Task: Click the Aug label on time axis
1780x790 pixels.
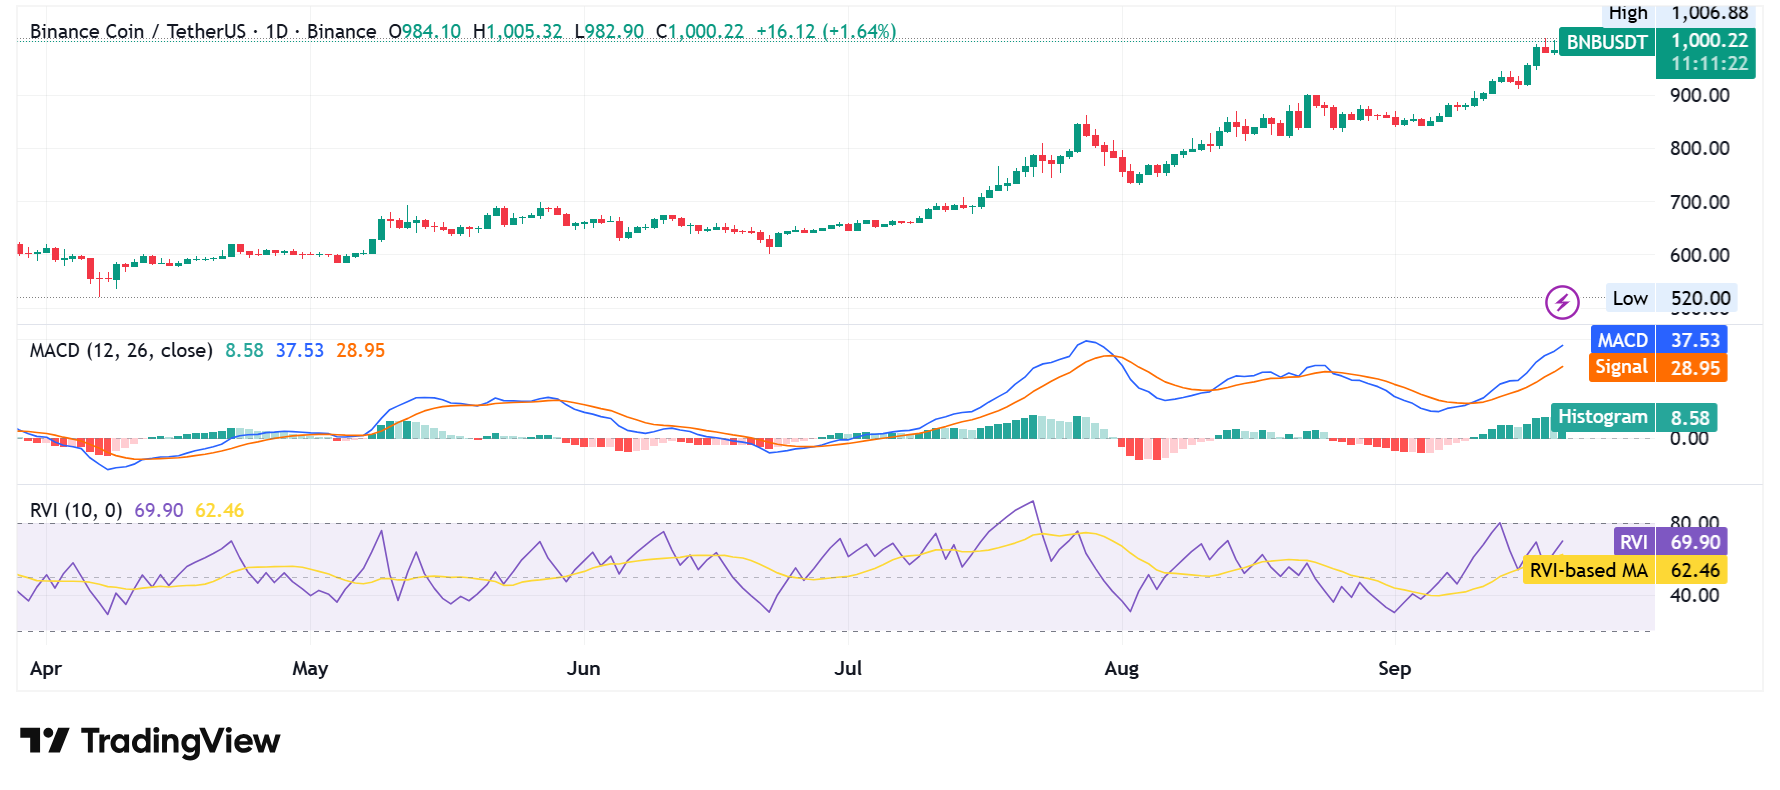Action: [x=1122, y=668]
